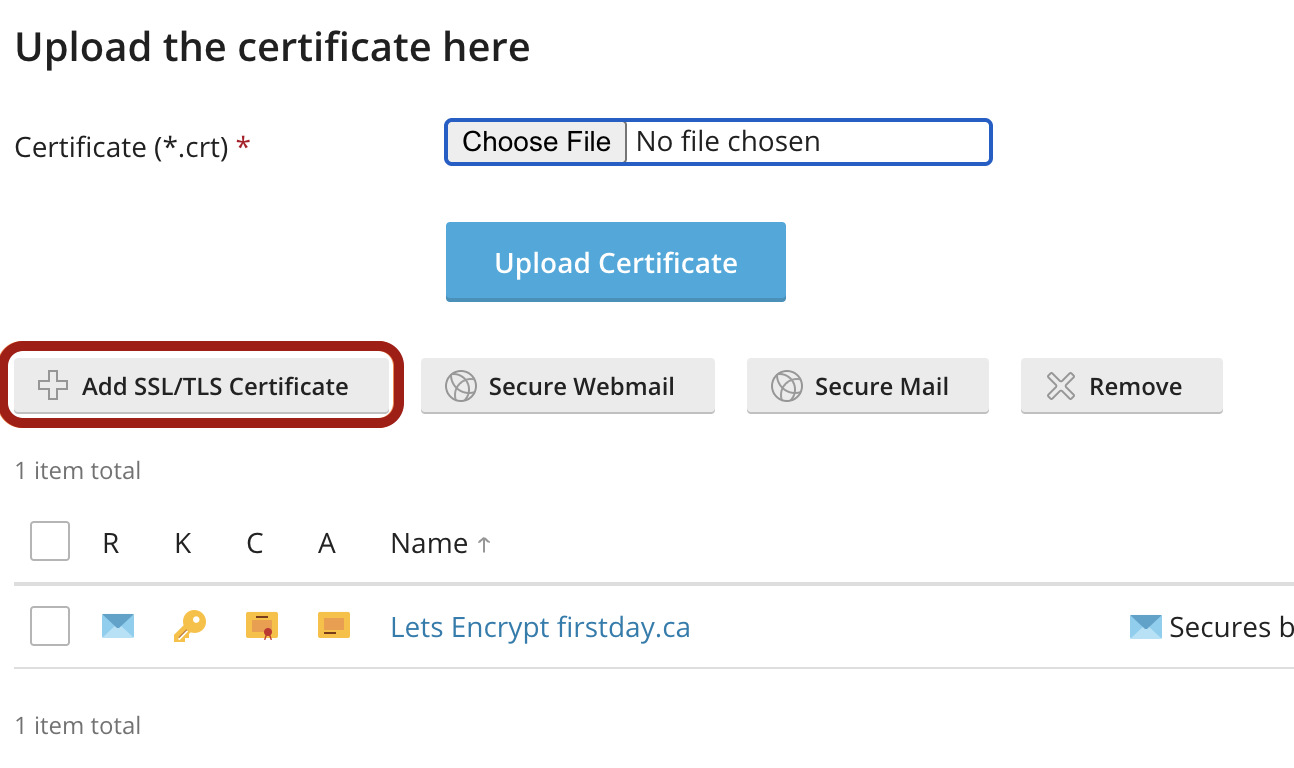
Task: Click the Upload Certificate button
Action: pyautogui.click(x=616, y=262)
